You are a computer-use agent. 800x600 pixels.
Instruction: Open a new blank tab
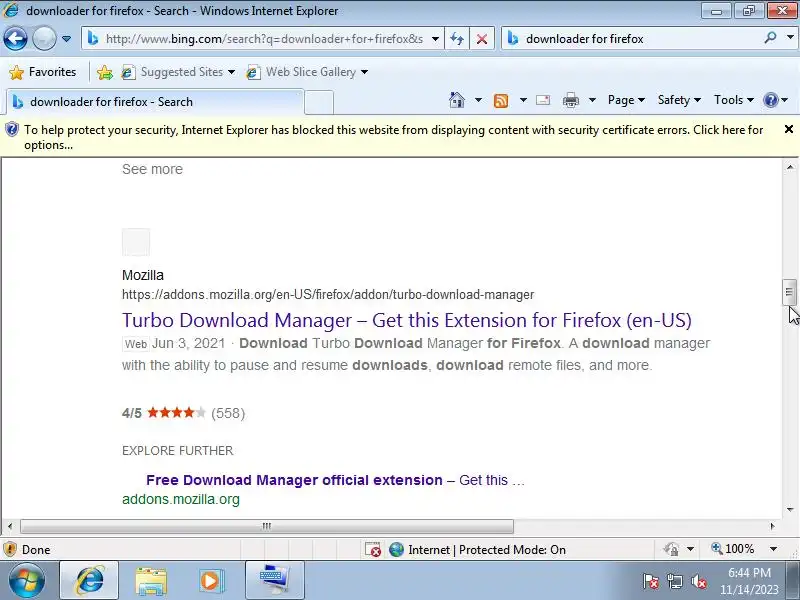(319, 102)
